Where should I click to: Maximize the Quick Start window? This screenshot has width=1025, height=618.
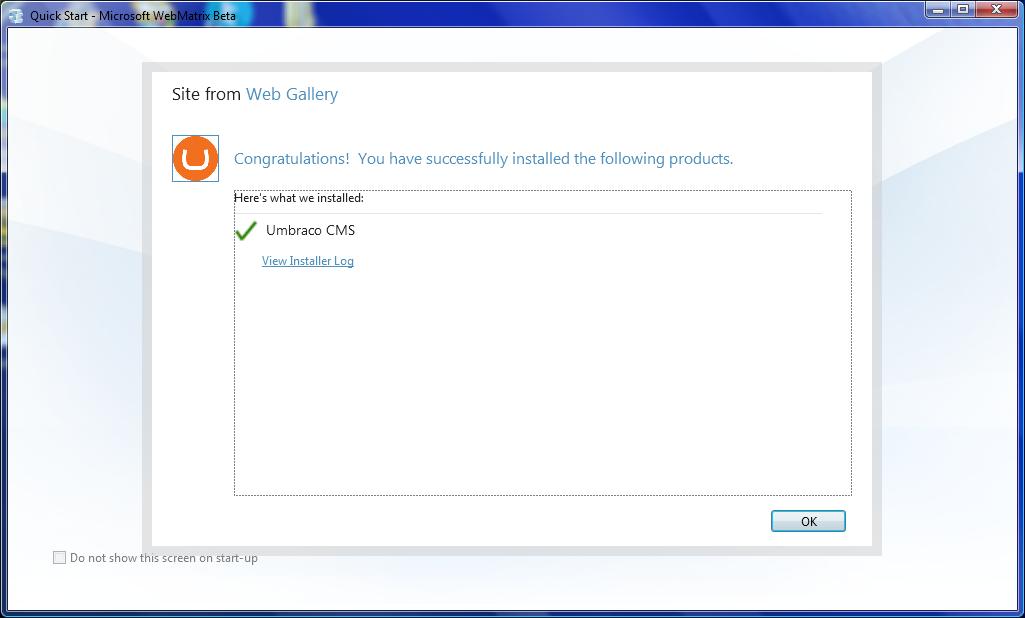click(963, 10)
